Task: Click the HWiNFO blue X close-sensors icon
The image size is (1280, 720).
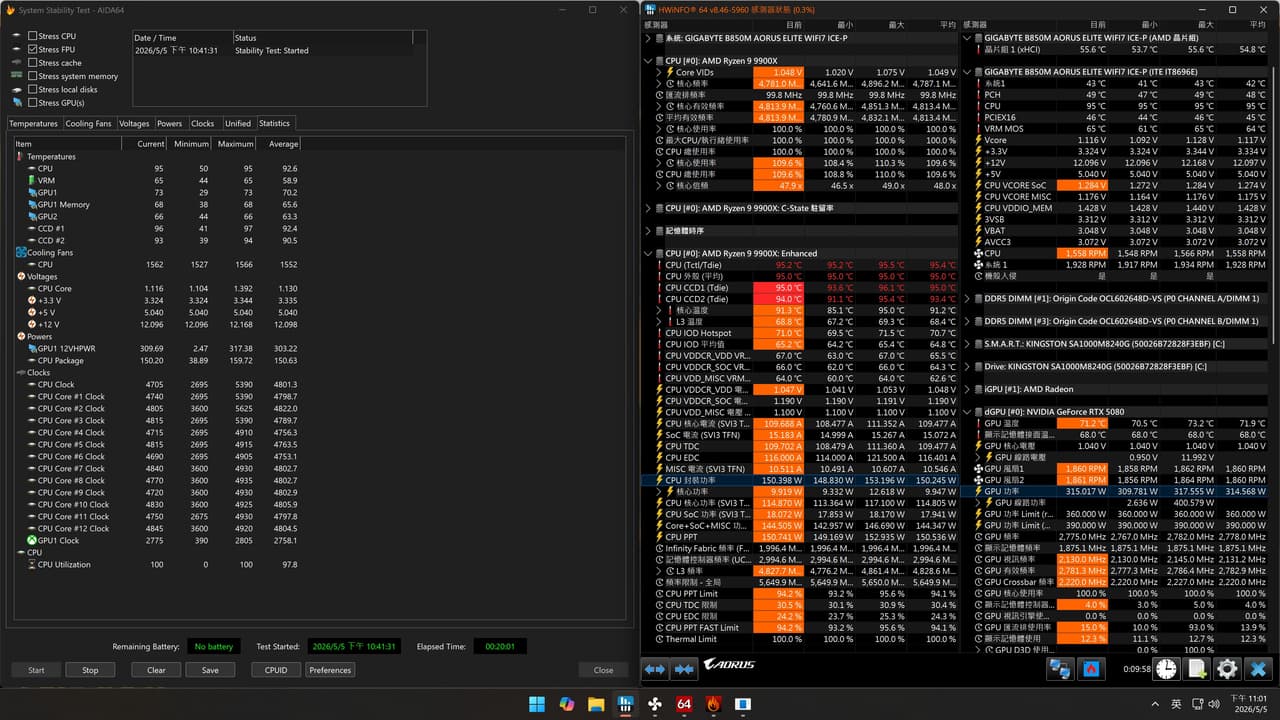Action: pos(1258,669)
